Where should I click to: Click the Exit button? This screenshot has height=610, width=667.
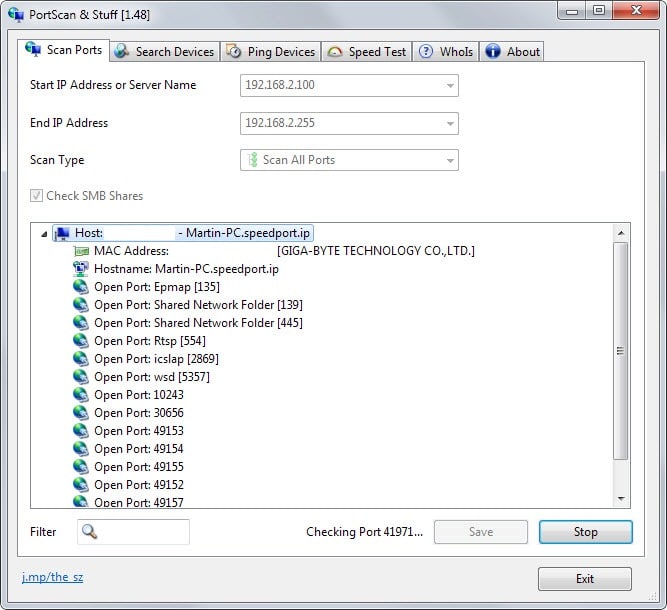point(584,579)
